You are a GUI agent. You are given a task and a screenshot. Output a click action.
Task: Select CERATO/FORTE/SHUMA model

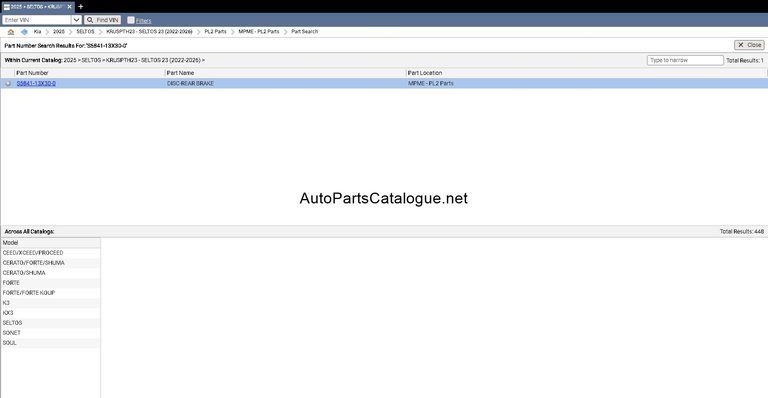pos(50,263)
